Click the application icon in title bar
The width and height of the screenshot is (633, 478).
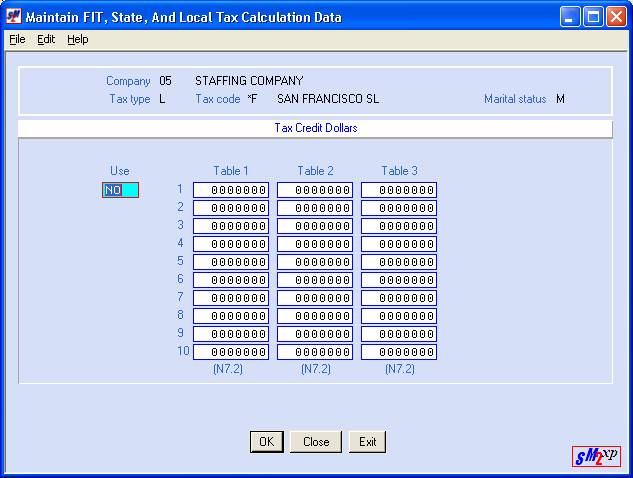[14, 17]
